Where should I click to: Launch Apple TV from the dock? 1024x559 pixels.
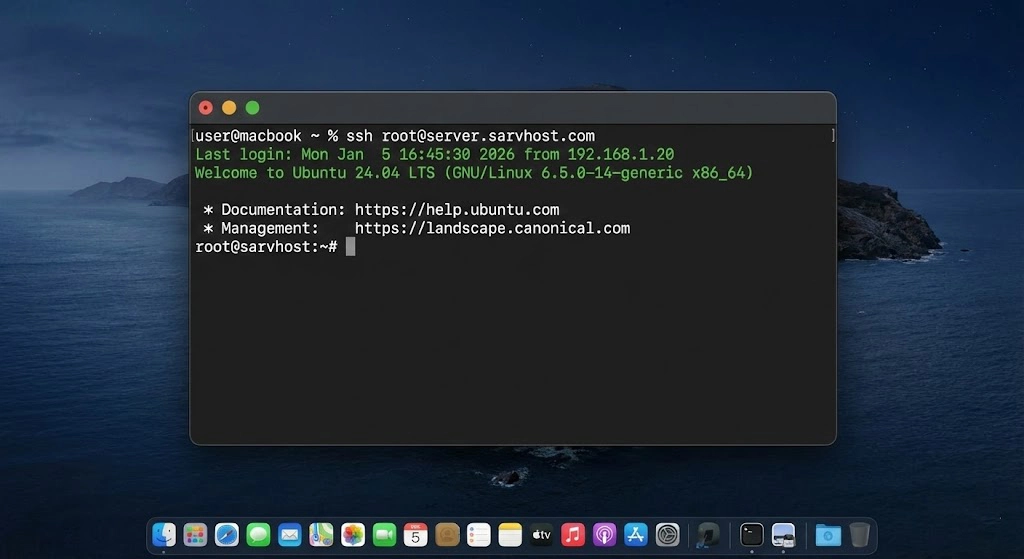[x=541, y=535]
